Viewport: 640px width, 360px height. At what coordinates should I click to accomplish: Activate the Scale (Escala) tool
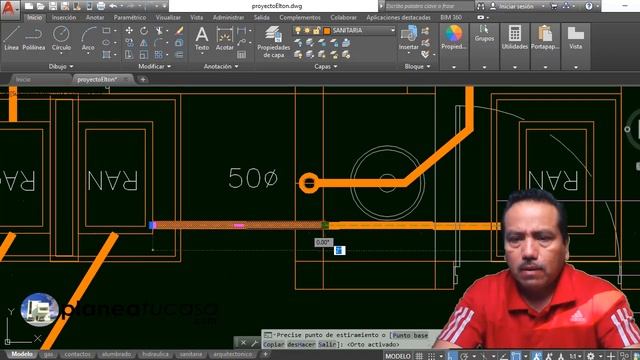144,54
